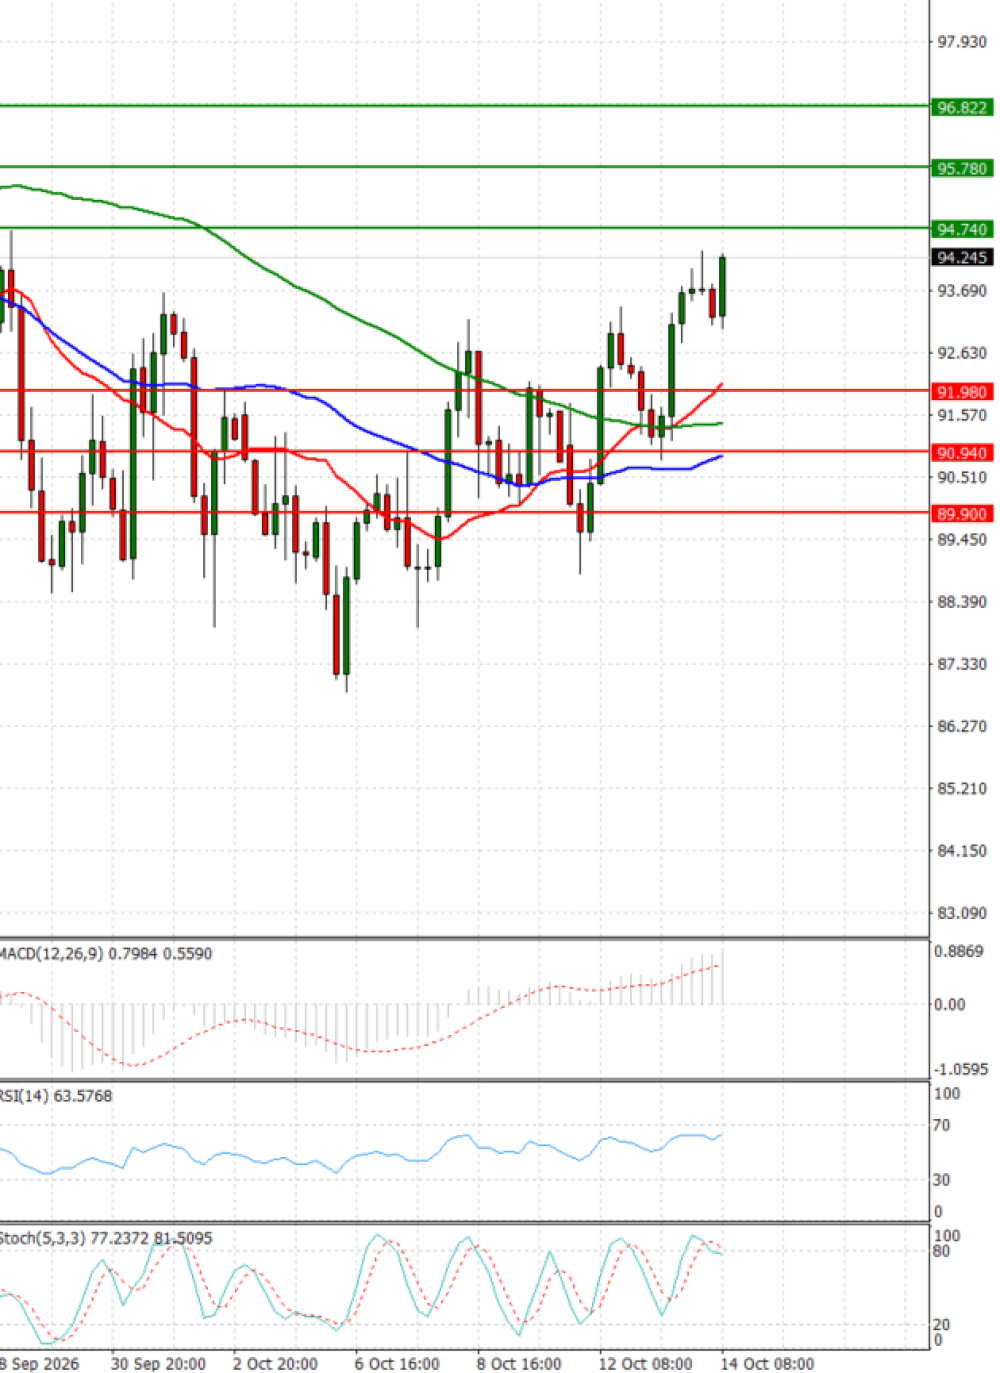This screenshot has width=1000, height=1373.
Task: Click the 85.210 price axis value
Action: pyautogui.click(x=961, y=788)
